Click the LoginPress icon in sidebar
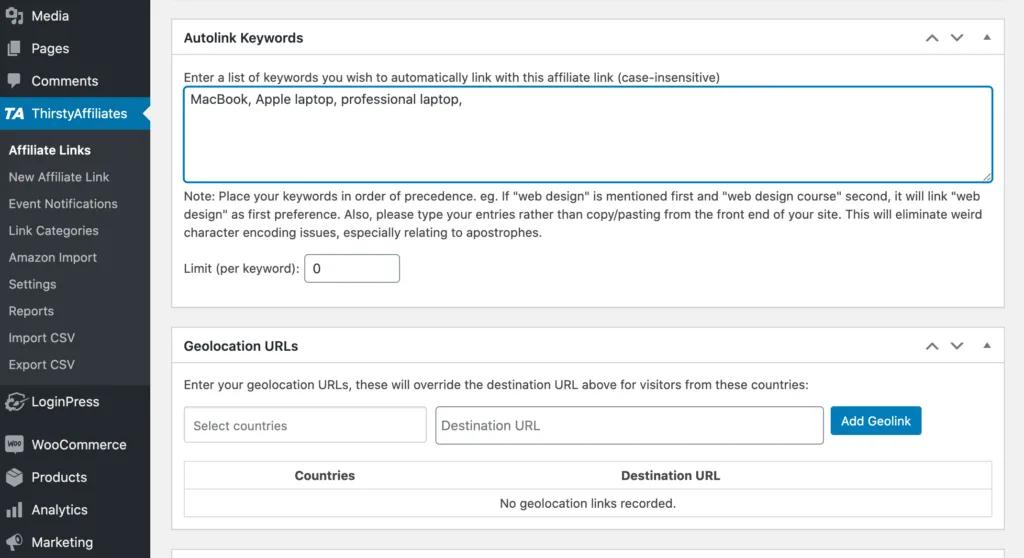The image size is (1024, 558). click(x=14, y=402)
